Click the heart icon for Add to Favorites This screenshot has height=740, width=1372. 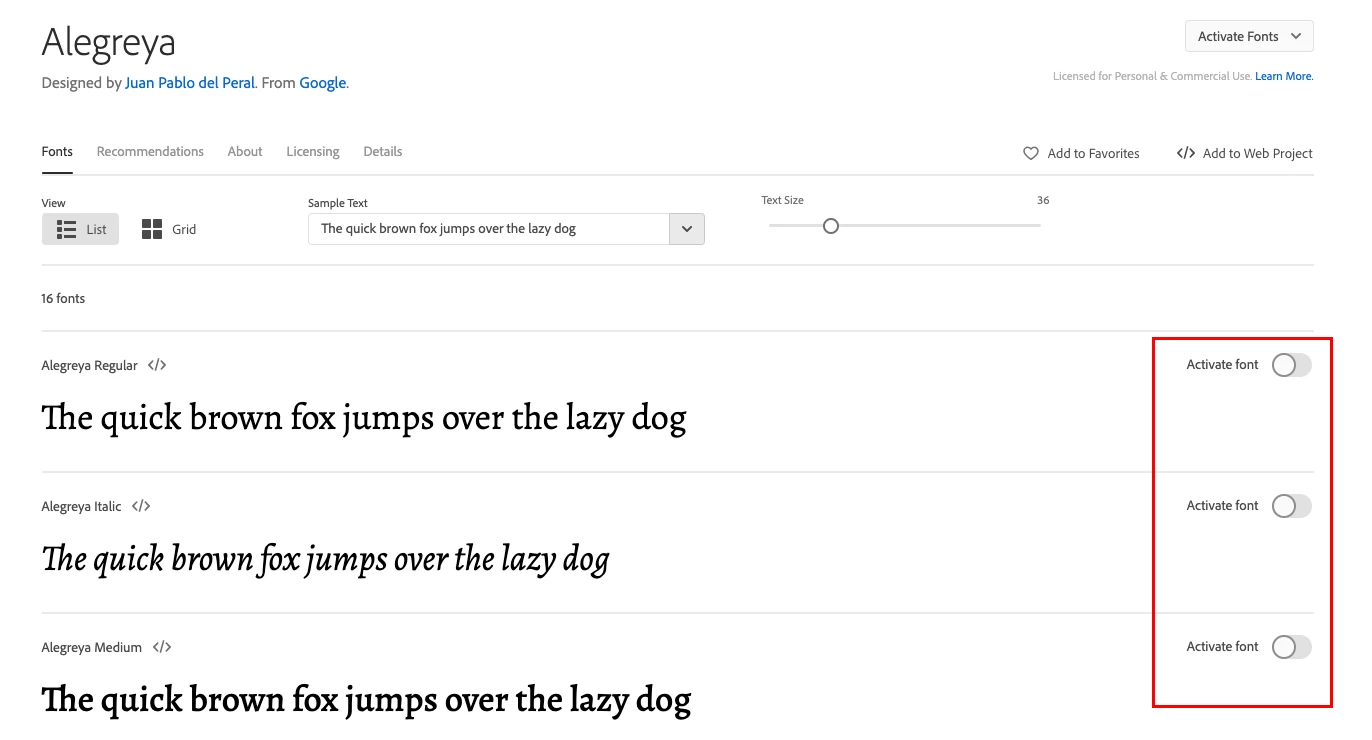point(1031,153)
